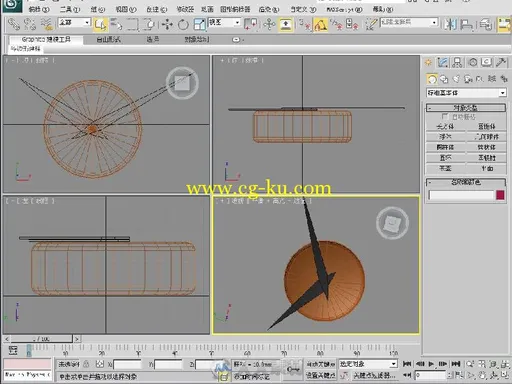Open the Select by Name list icon

point(116,24)
